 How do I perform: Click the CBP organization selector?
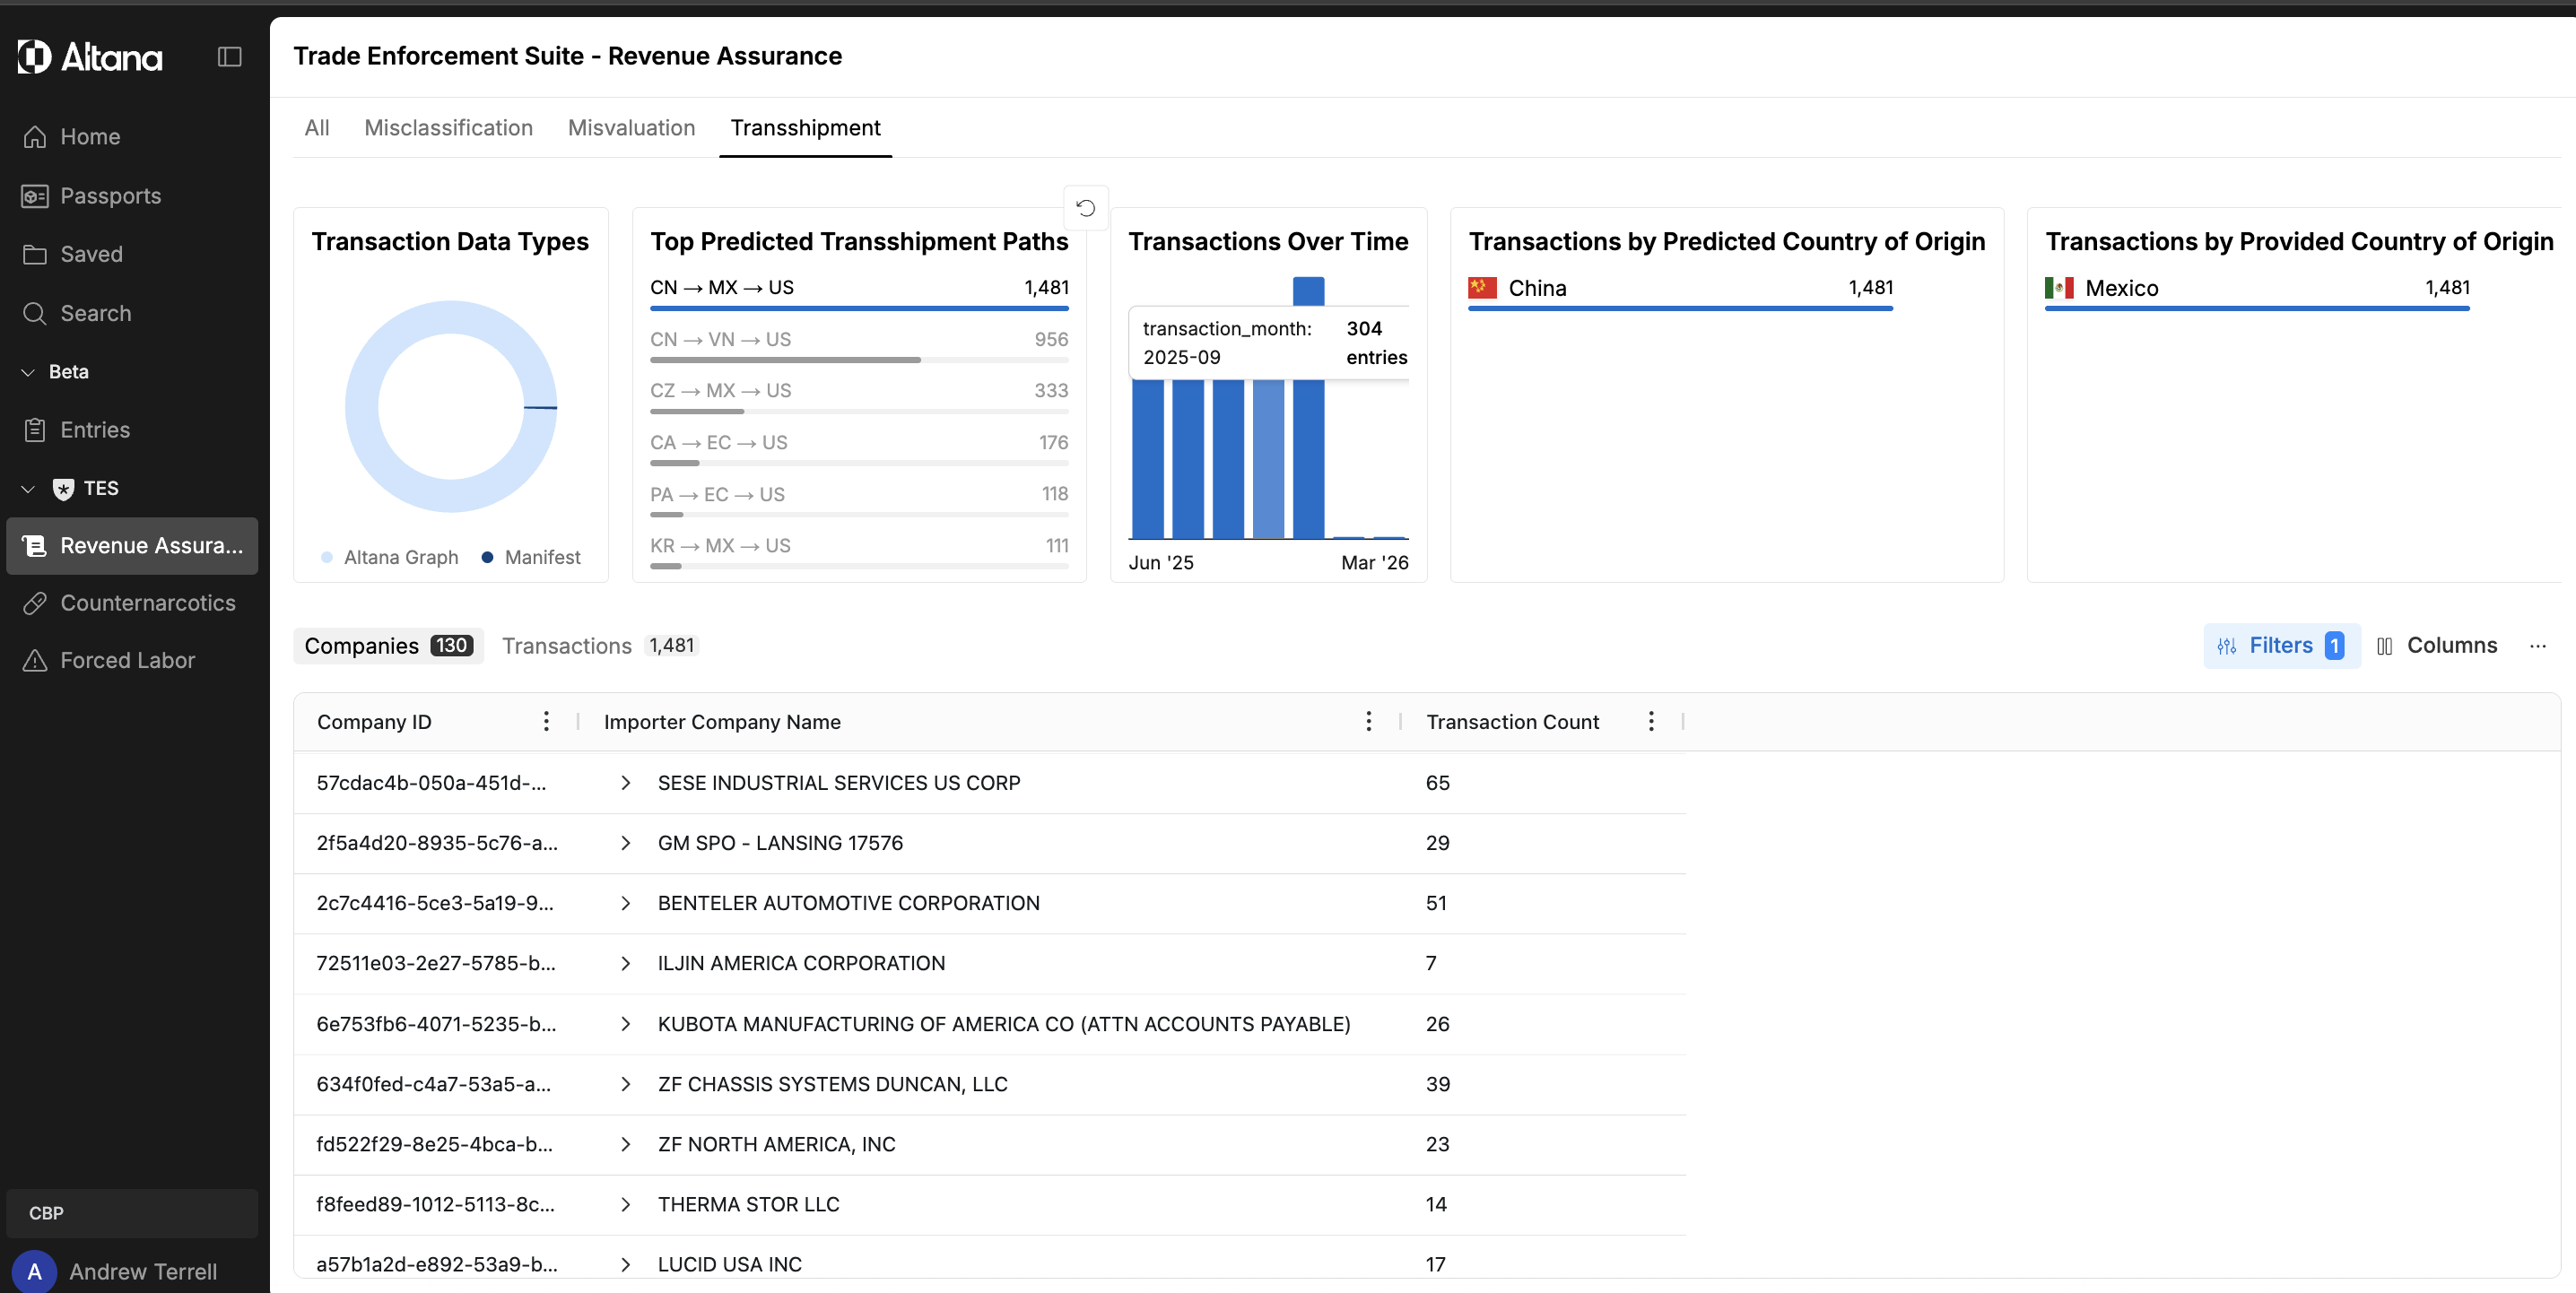click(132, 1213)
